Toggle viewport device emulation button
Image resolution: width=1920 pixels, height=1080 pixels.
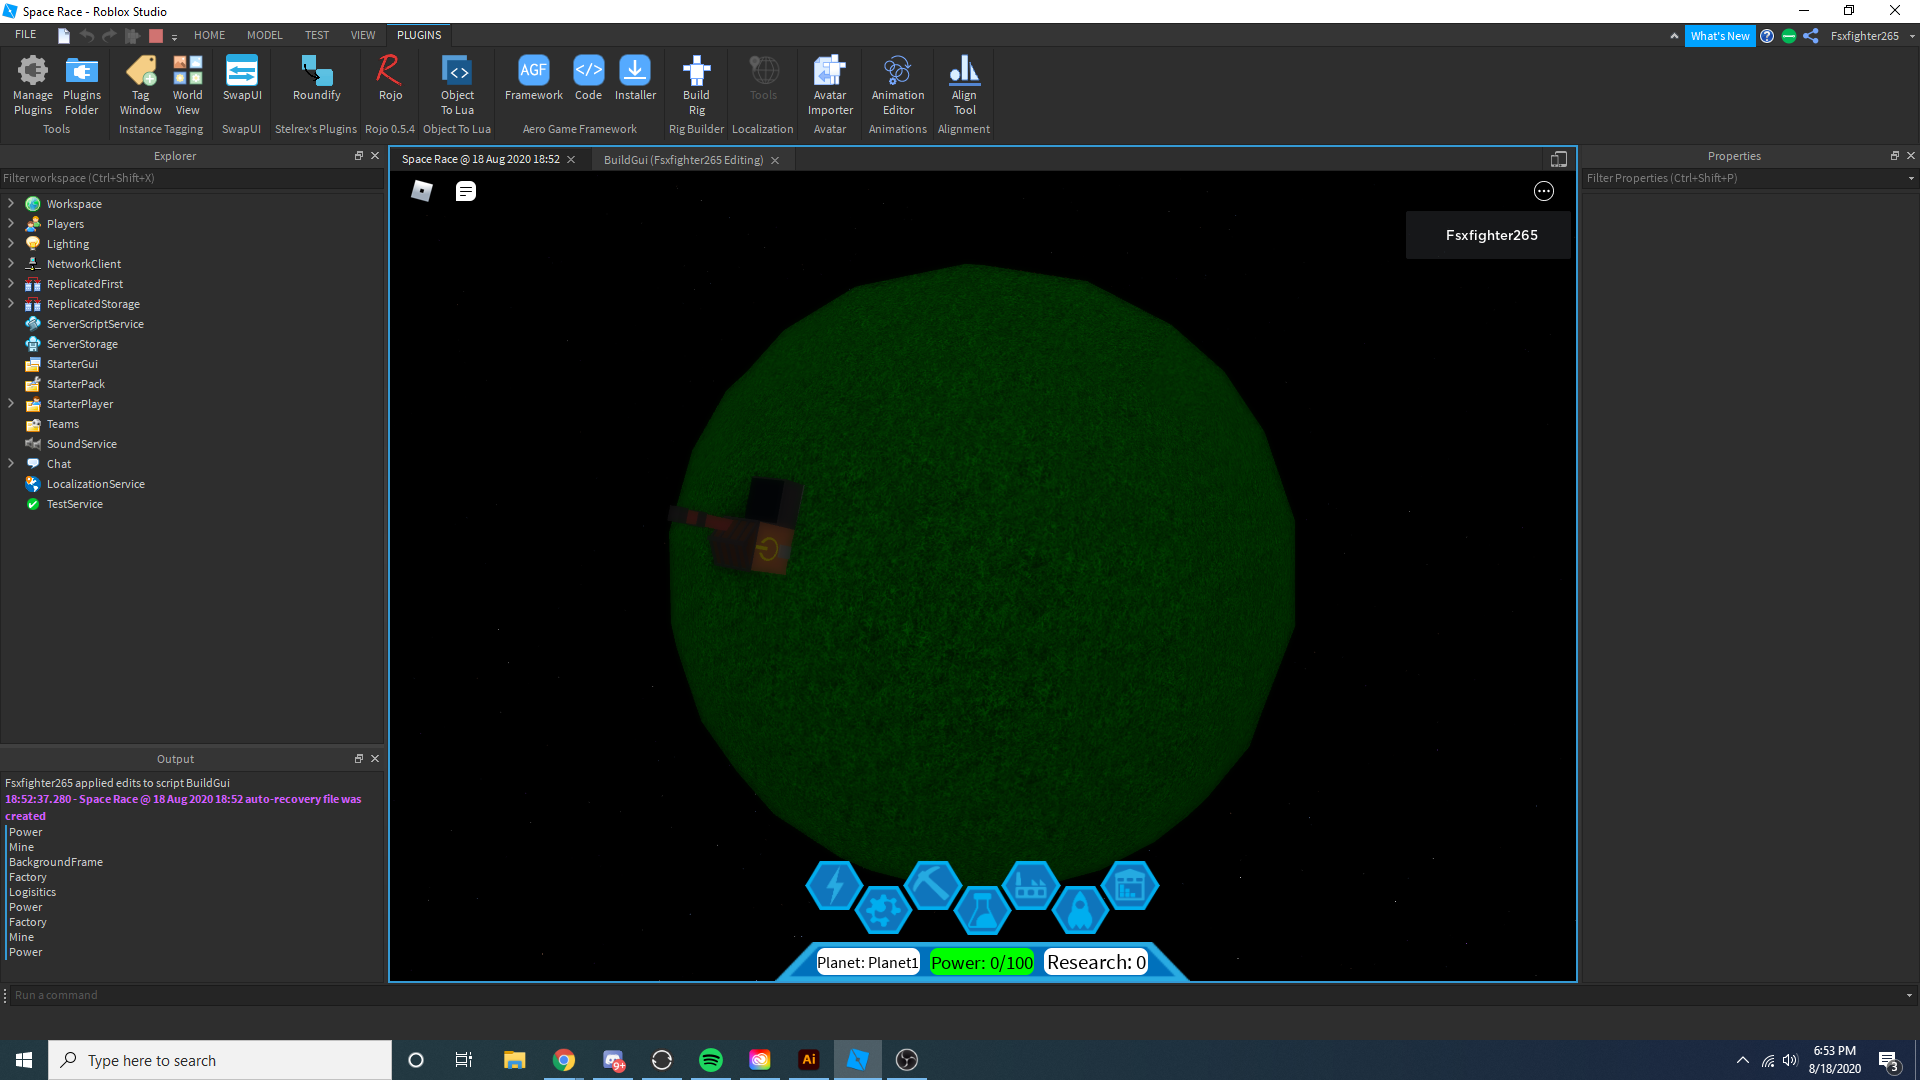pos(1558,160)
